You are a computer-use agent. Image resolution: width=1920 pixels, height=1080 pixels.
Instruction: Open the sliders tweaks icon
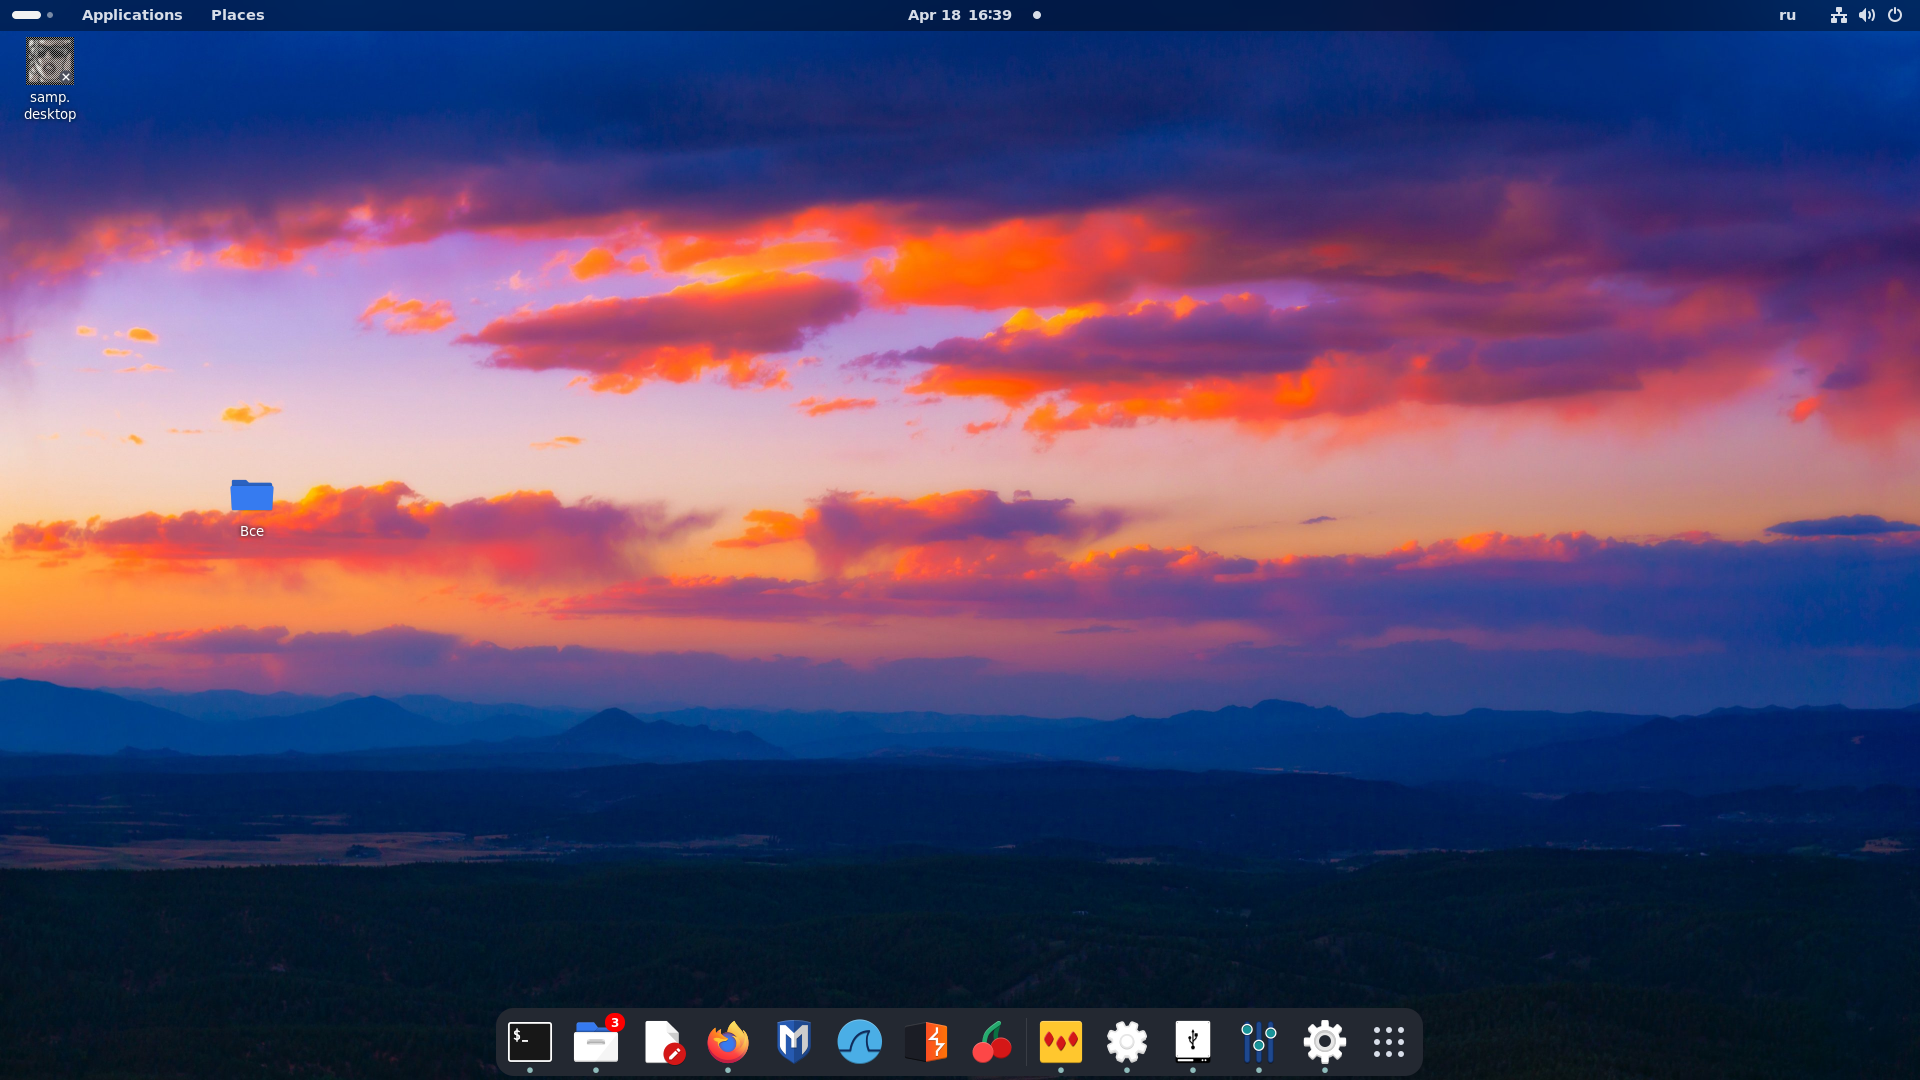click(1259, 1042)
